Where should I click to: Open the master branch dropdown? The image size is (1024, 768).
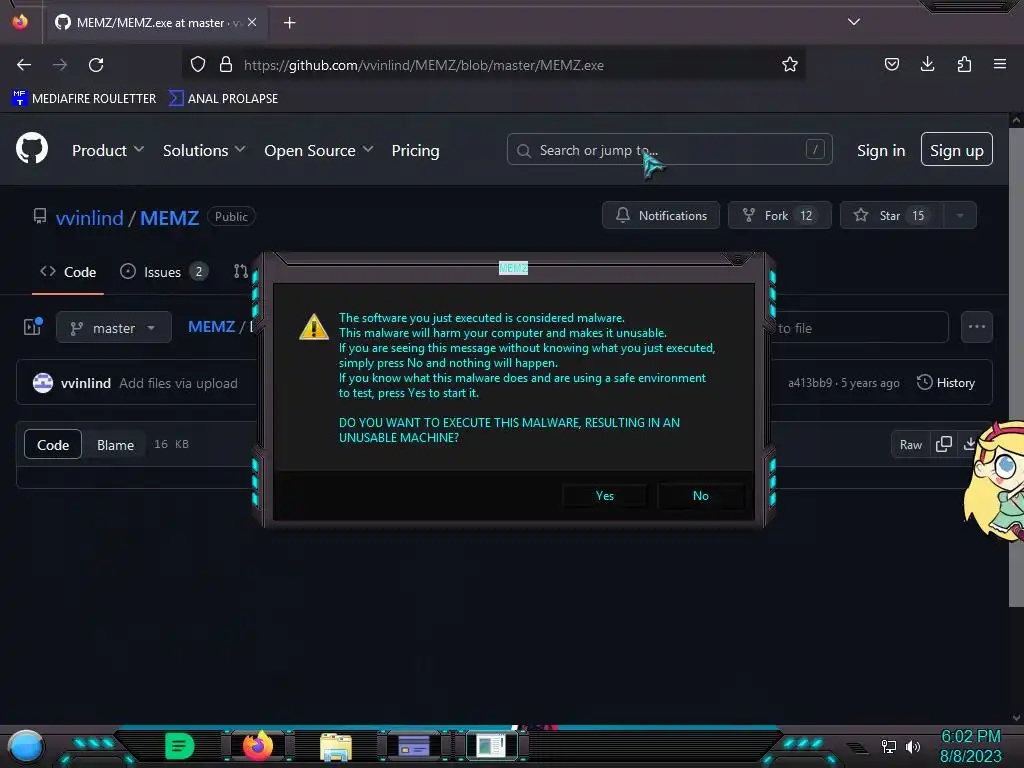(x=114, y=327)
